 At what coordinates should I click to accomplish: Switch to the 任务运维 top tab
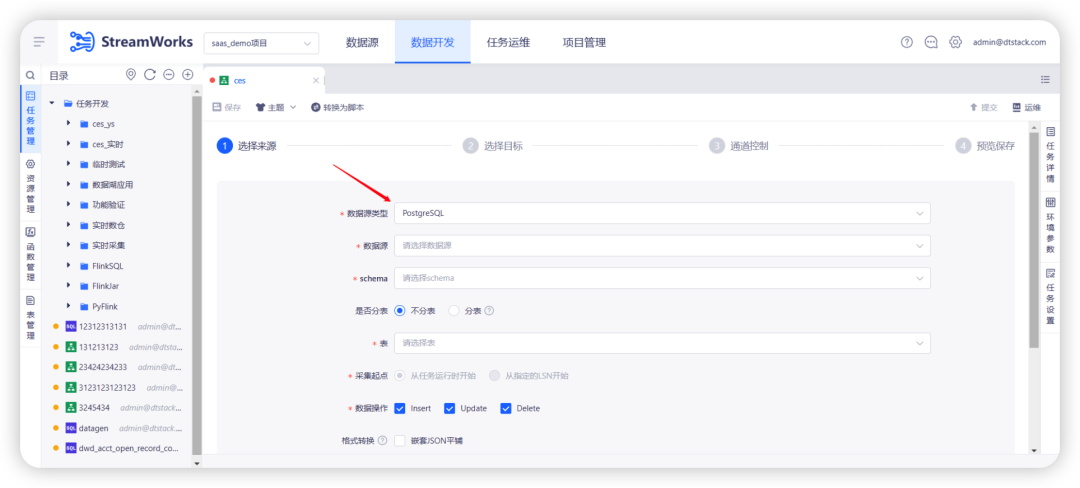click(508, 42)
